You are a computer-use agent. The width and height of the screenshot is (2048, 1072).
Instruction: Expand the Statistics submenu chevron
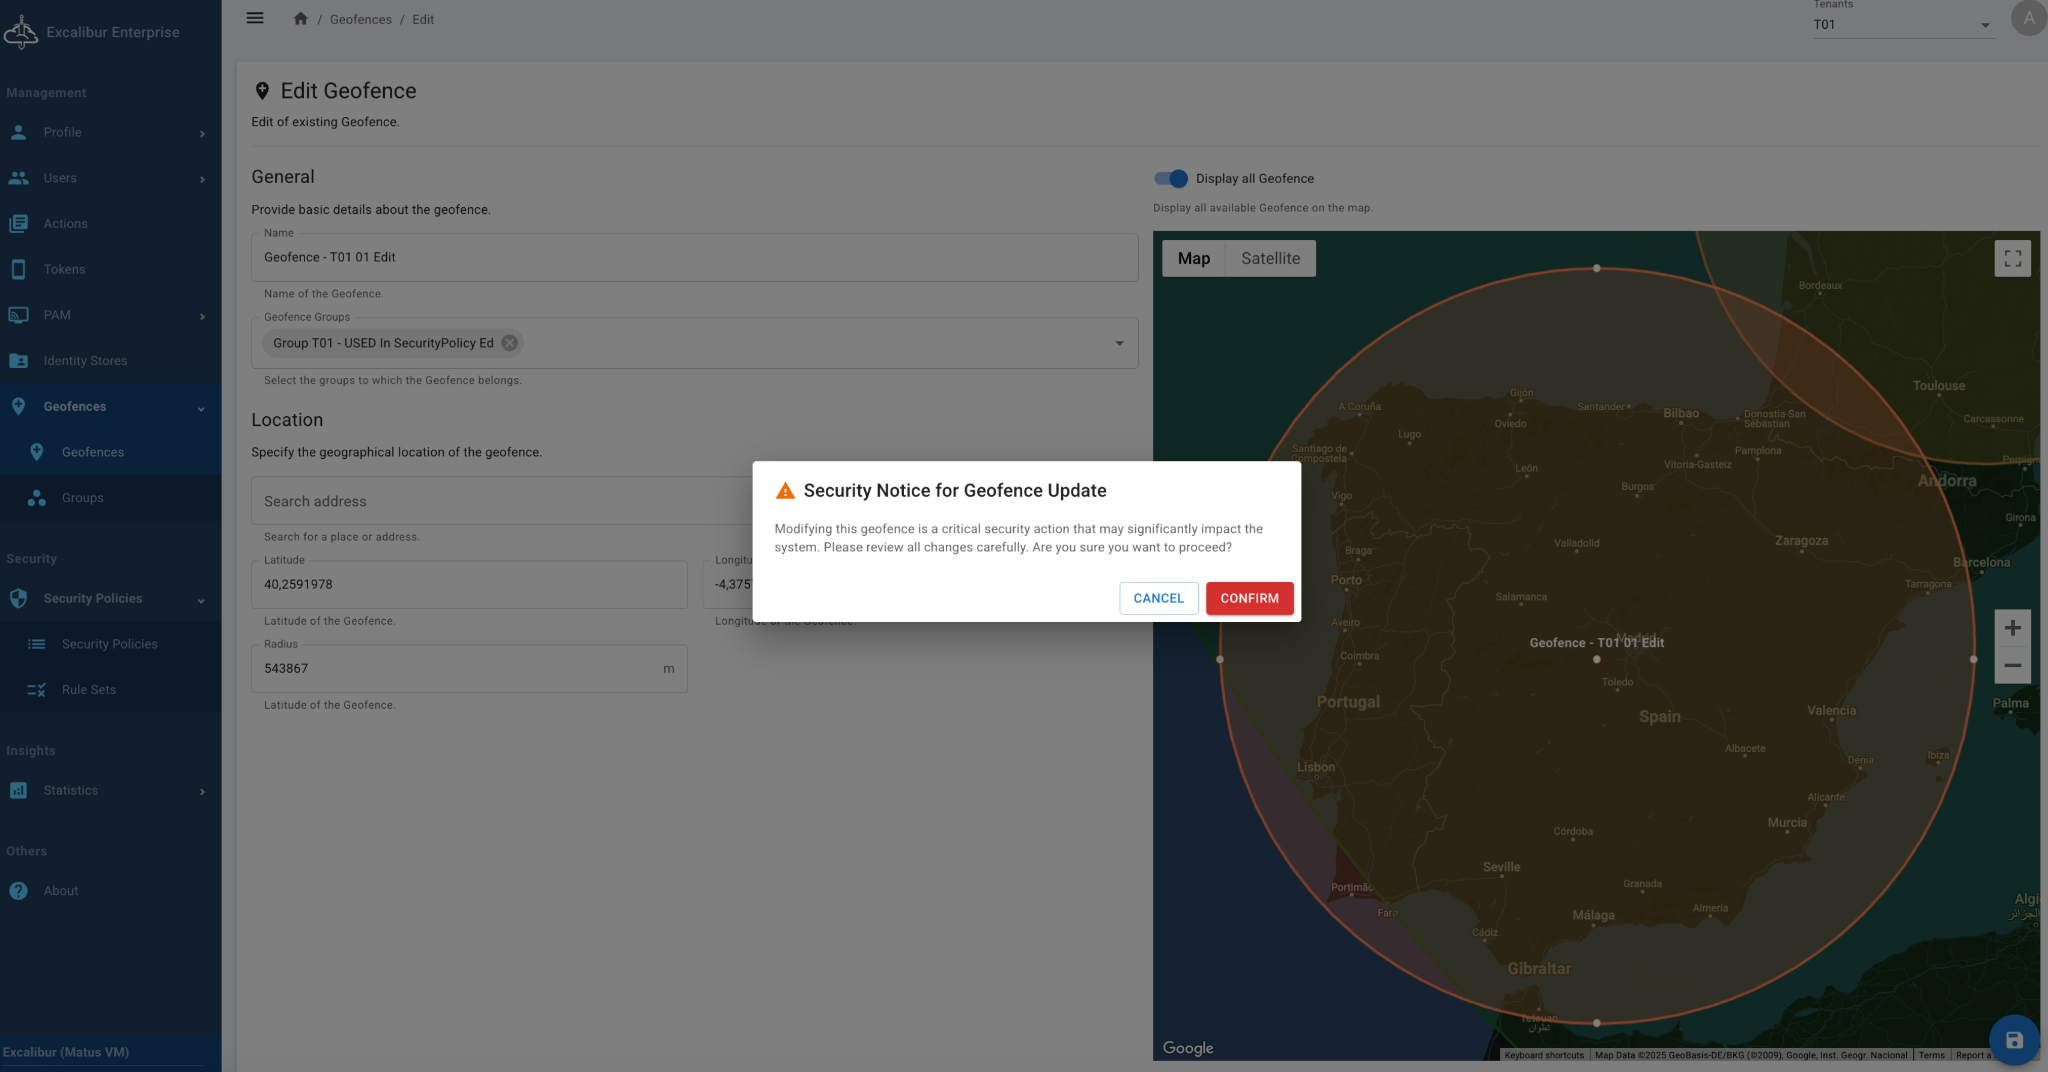pyautogui.click(x=202, y=791)
